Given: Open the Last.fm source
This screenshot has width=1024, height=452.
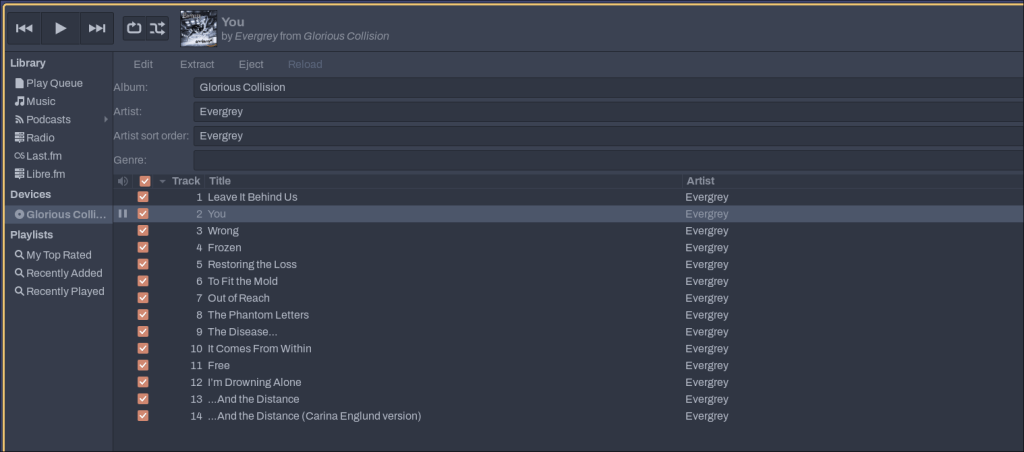Looking at the screenshot, I should [44, 155].
